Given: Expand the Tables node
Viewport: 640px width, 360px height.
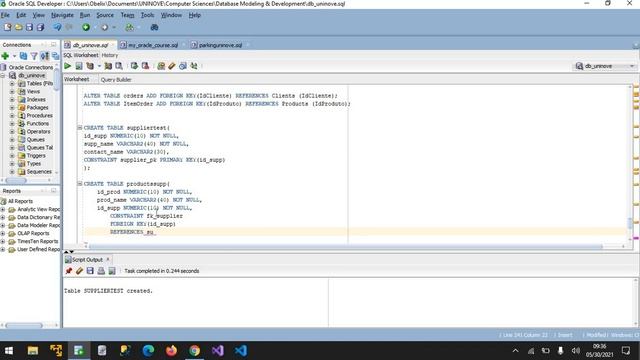Looking at the screenshot, I should [x=12, y=83].
